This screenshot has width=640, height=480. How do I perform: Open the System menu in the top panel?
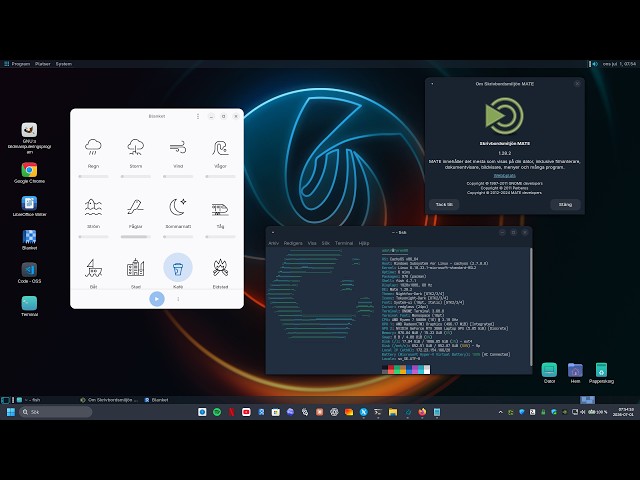64,64
